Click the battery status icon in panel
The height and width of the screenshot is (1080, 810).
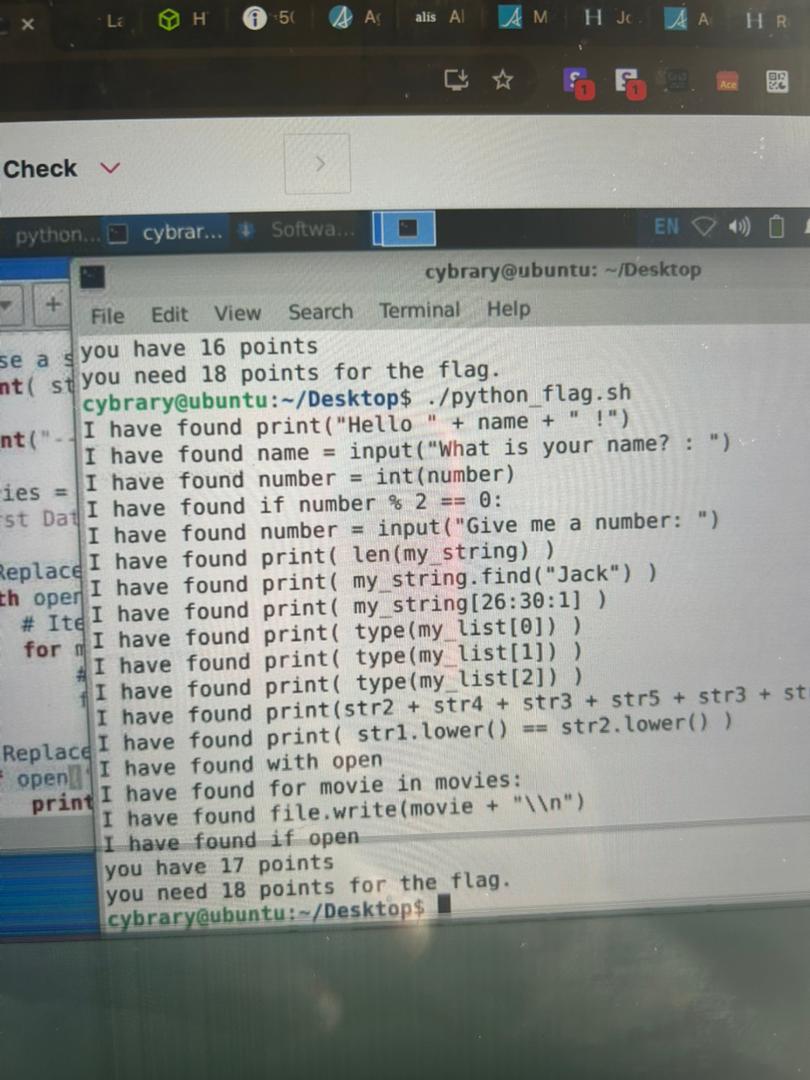[776, 228]
